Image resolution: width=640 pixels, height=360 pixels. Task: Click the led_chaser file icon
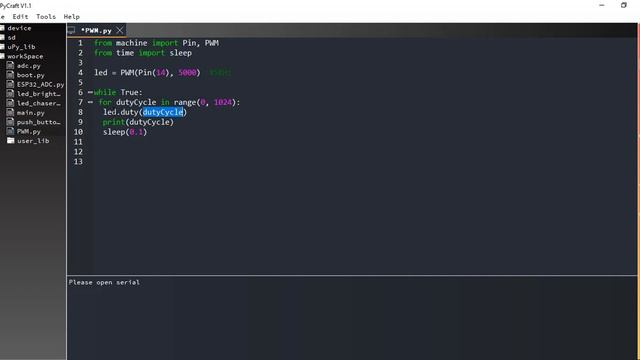10,103
